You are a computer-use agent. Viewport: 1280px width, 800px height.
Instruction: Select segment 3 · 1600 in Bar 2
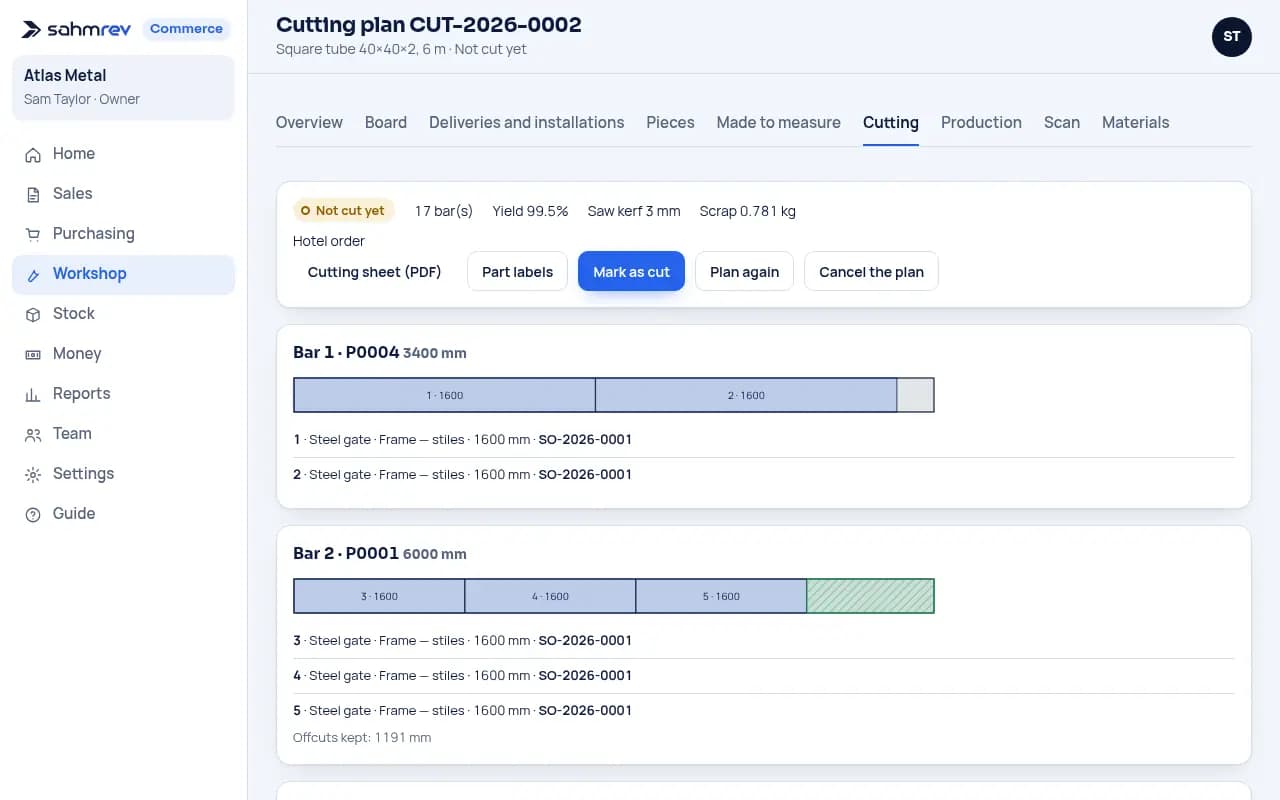[379, 596]
